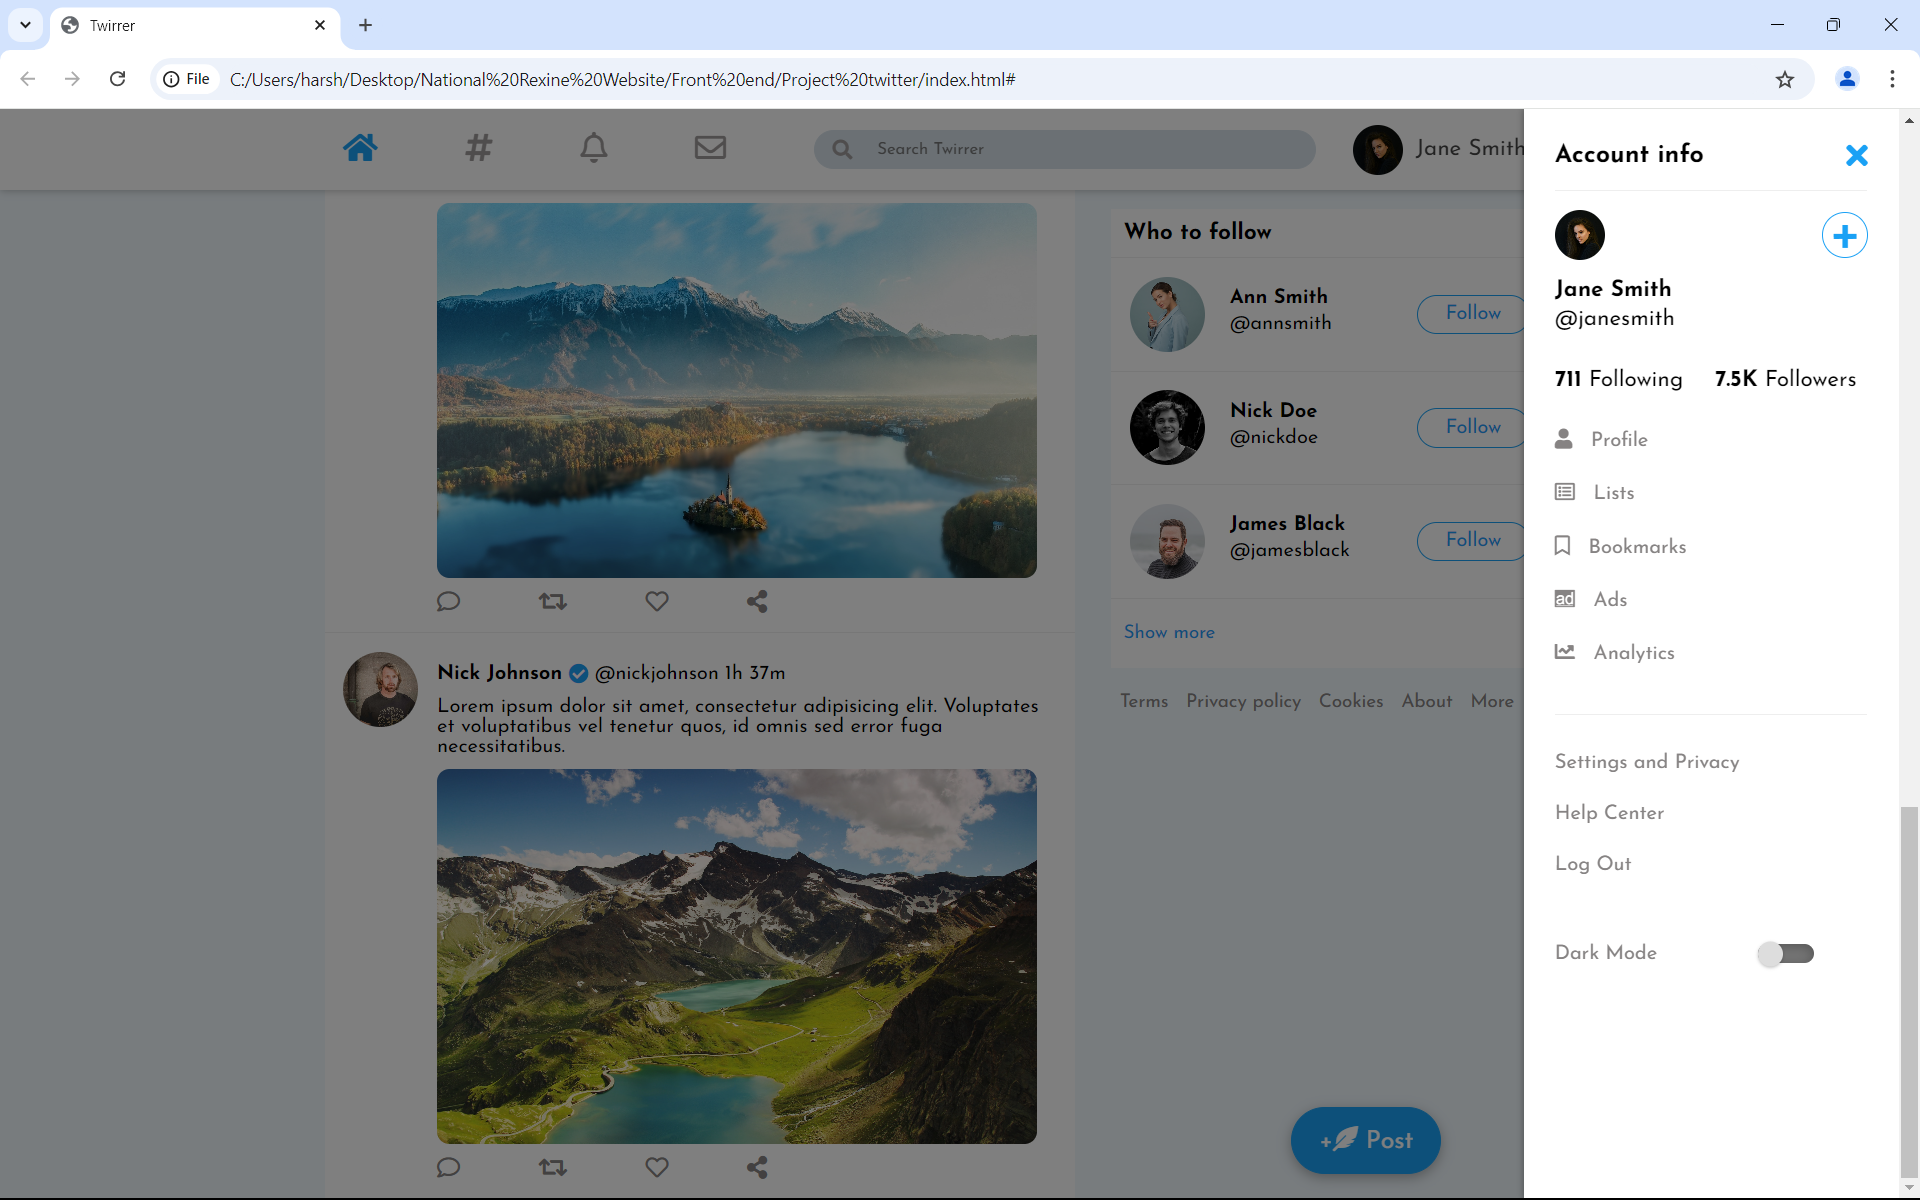Click Show more suggestions
This screenshot has width=1920, height=1200.
coord(1169,632)
